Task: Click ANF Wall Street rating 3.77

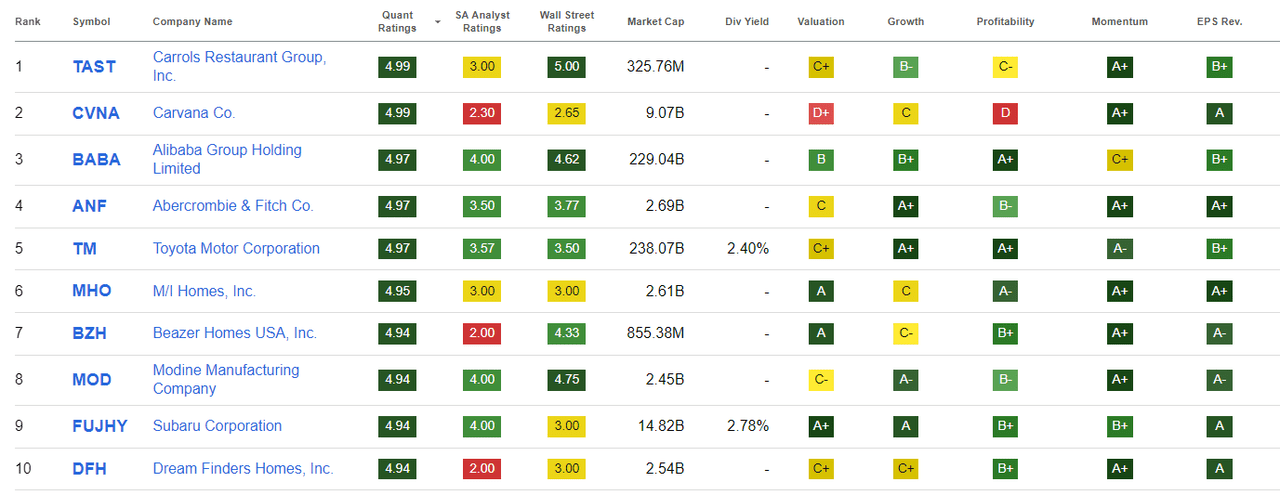Action: (567, 206)
